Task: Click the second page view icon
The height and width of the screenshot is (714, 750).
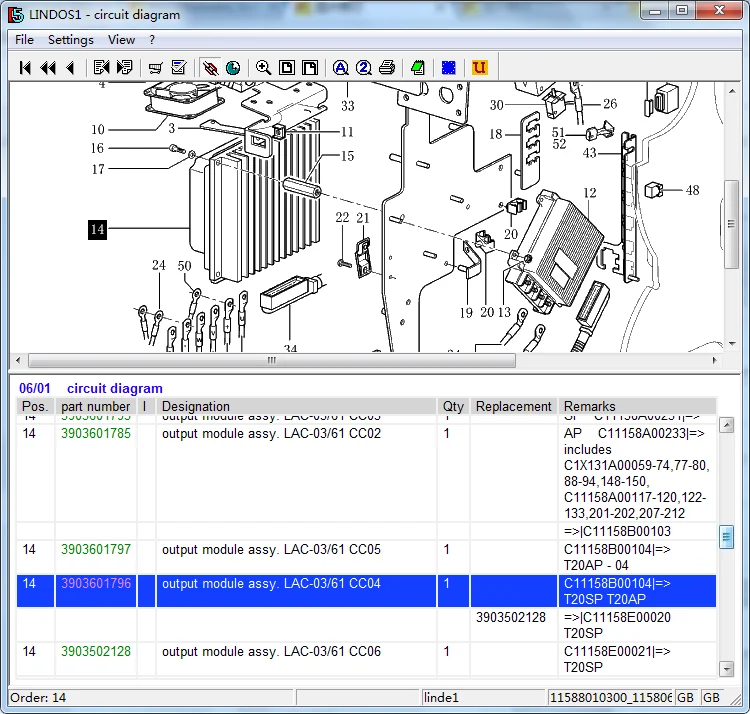Action: (310, 68)
